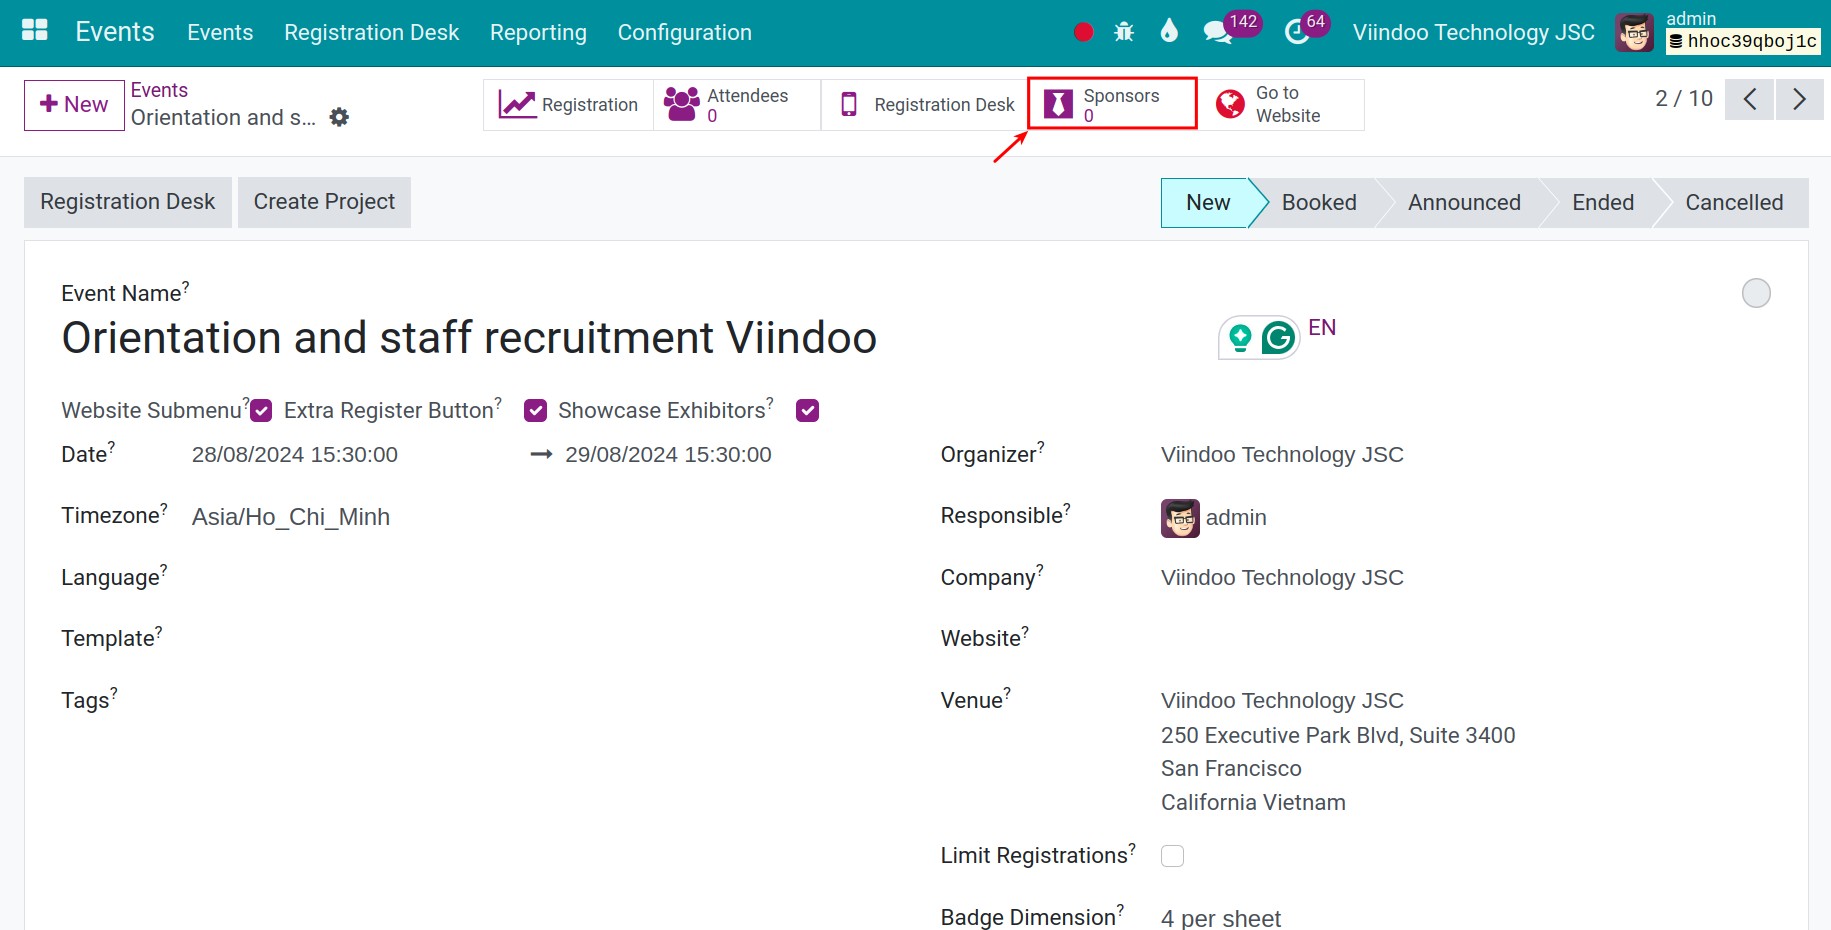
Task: Open the bug debug tools icon
Action: (1124, 32)
